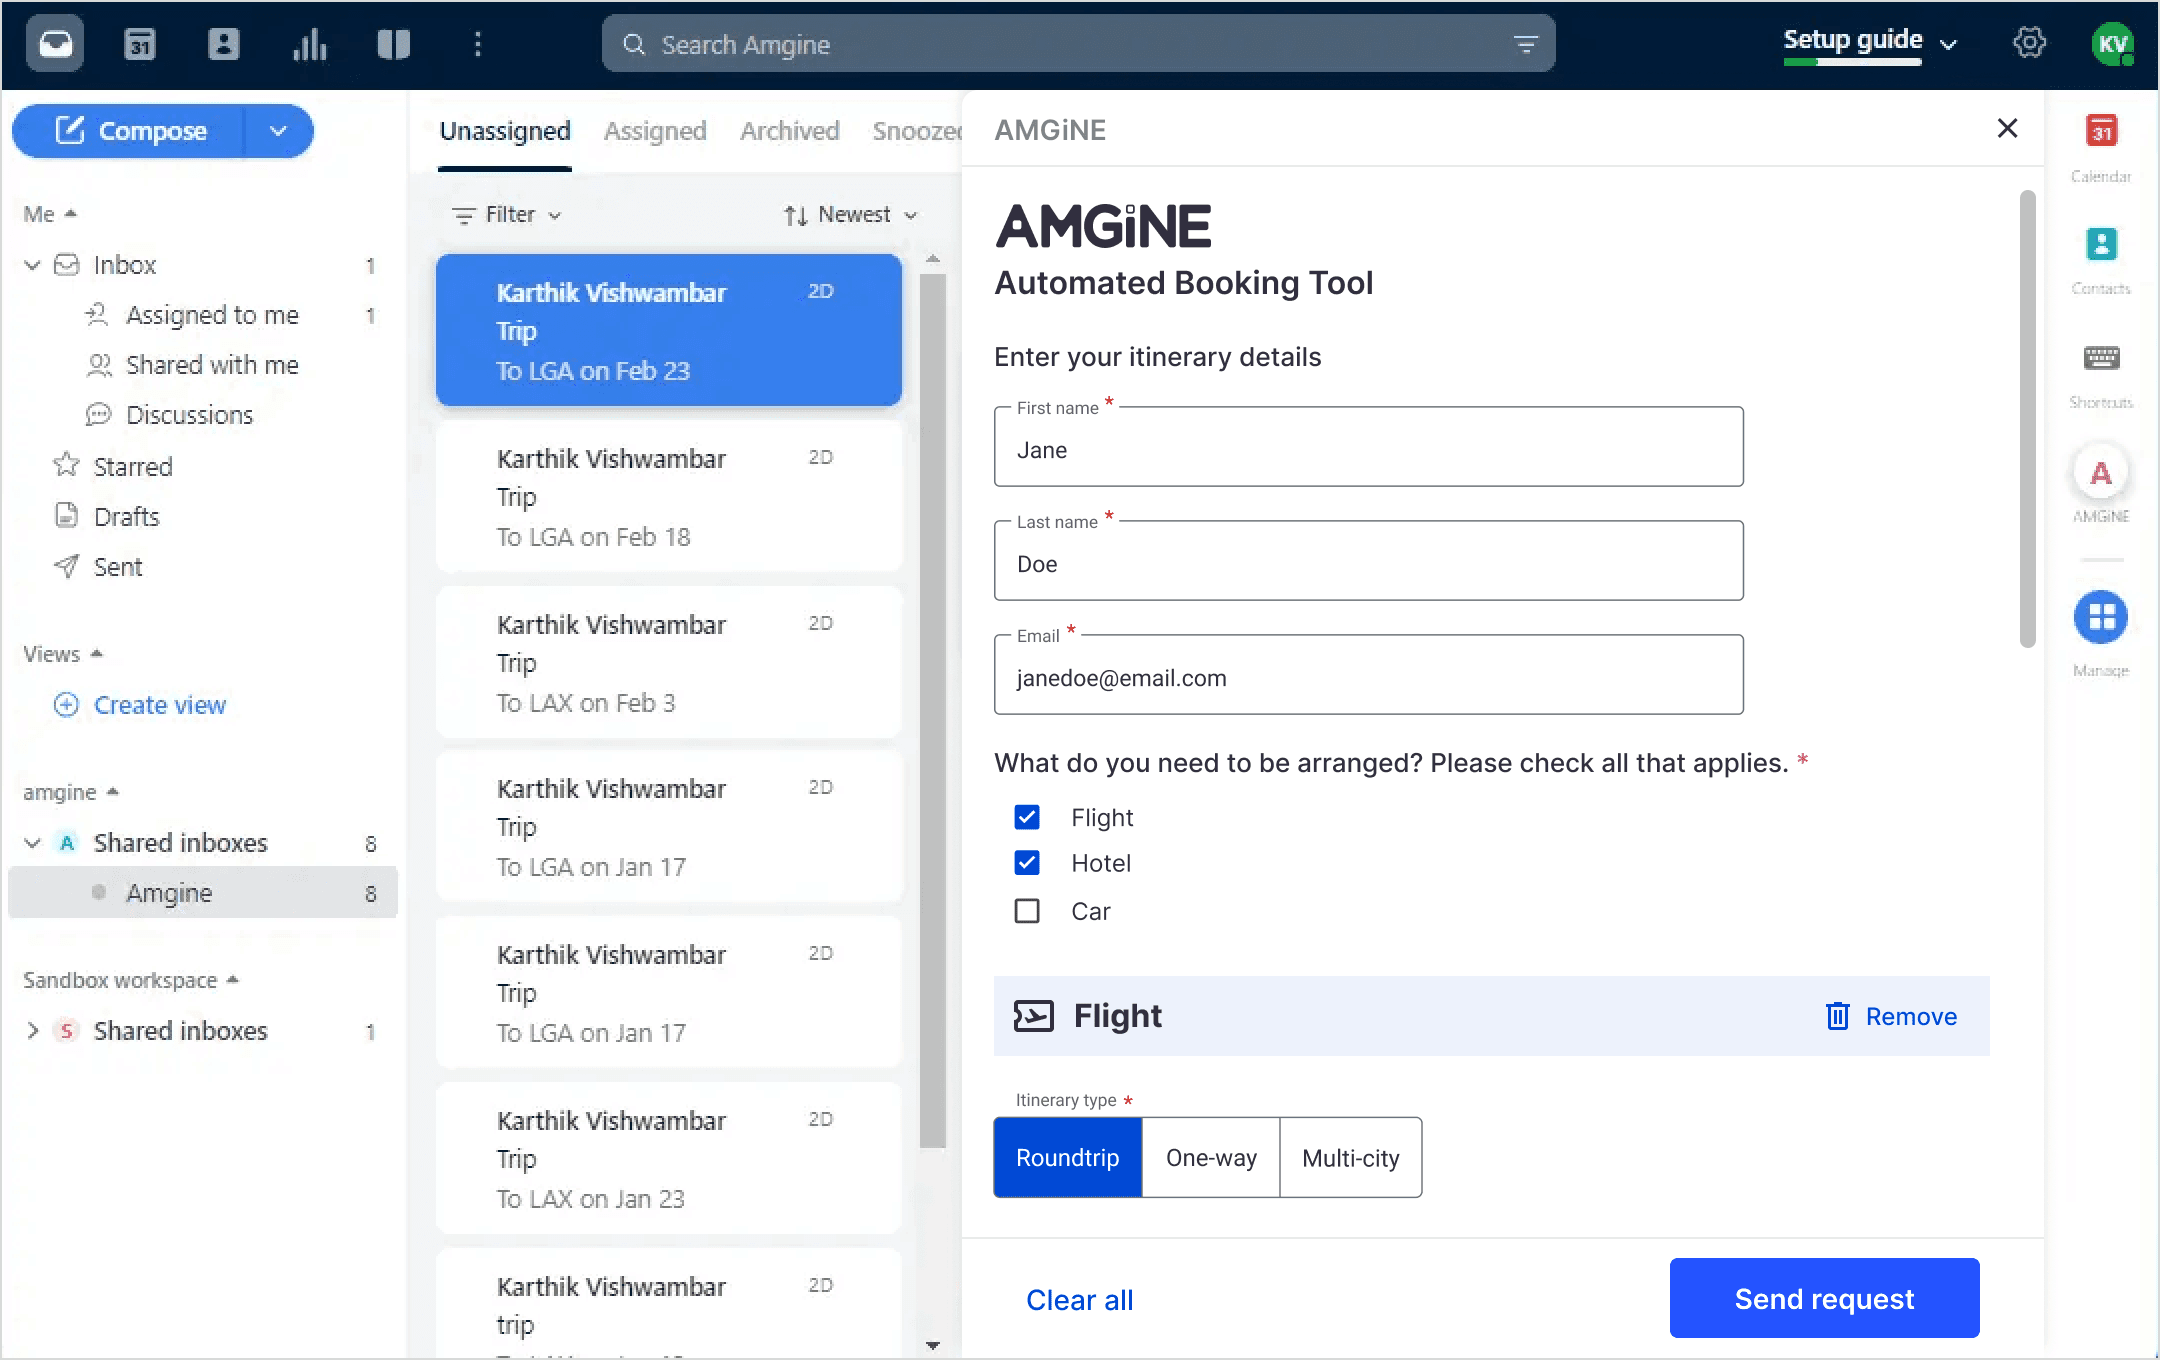Switch to the Archived tab

click(x=789, y=130)
